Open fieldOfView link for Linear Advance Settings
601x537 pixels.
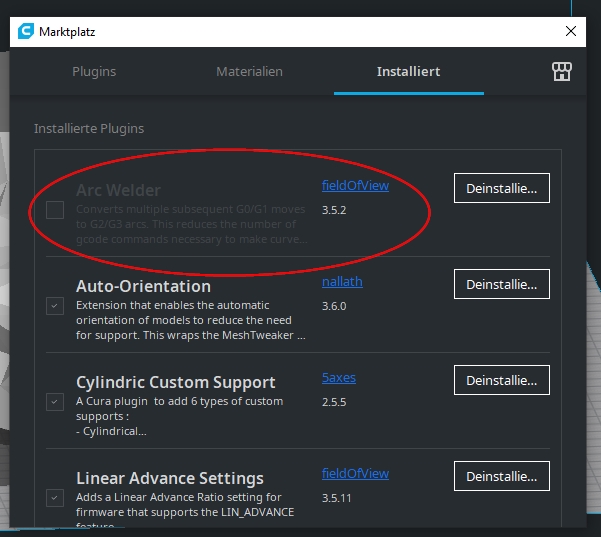(x=355, y=473)
